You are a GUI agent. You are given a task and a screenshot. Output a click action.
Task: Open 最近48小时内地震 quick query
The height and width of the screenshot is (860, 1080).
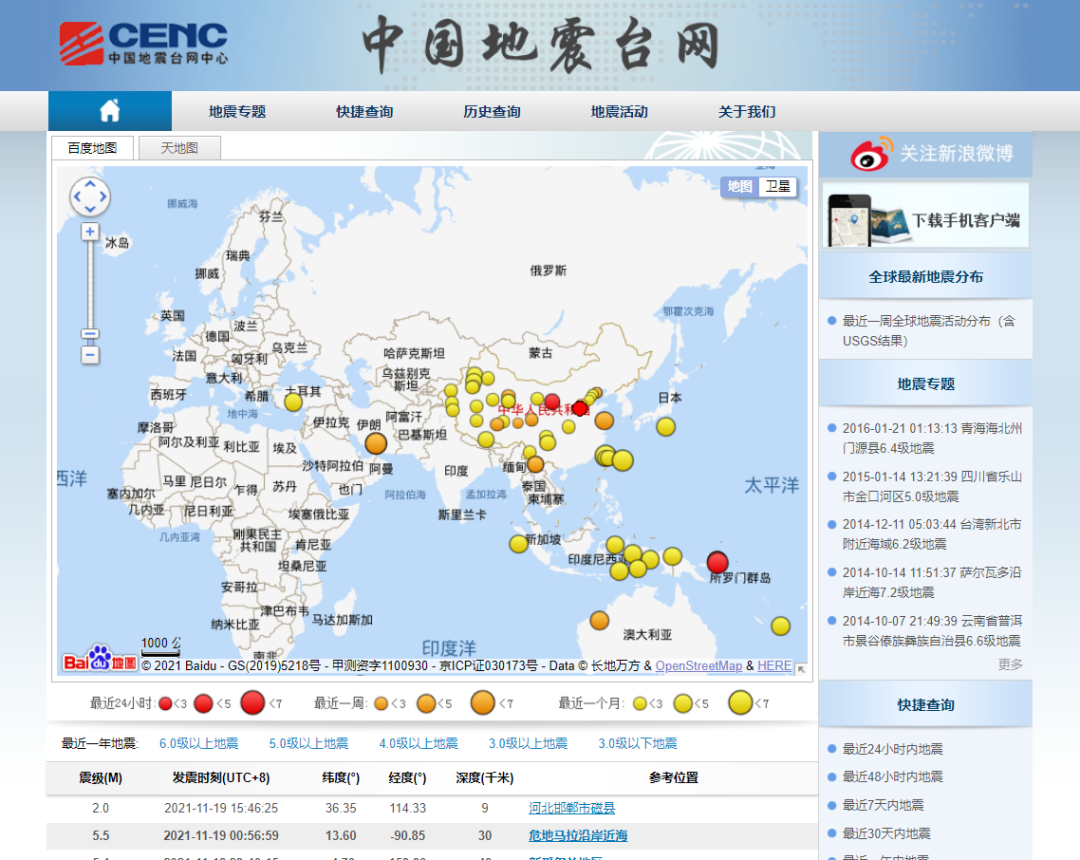893,777
